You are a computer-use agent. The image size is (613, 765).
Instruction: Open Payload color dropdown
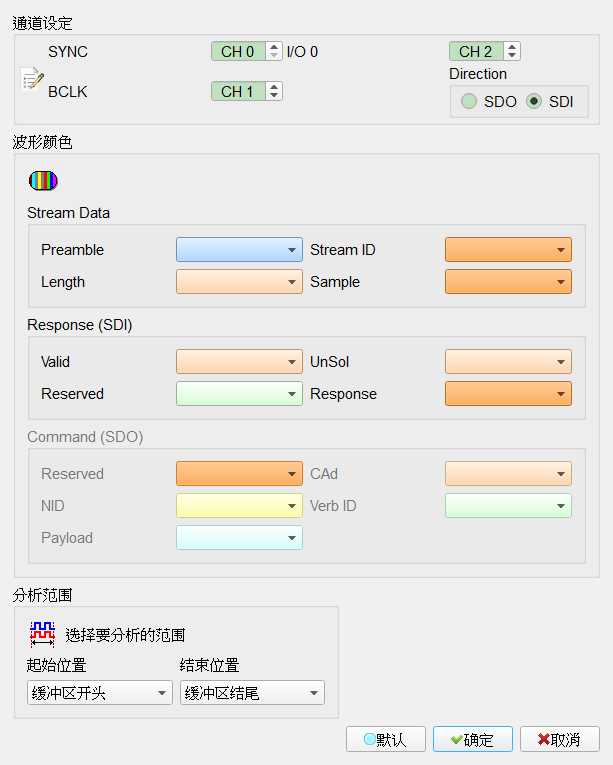[239, 538]
